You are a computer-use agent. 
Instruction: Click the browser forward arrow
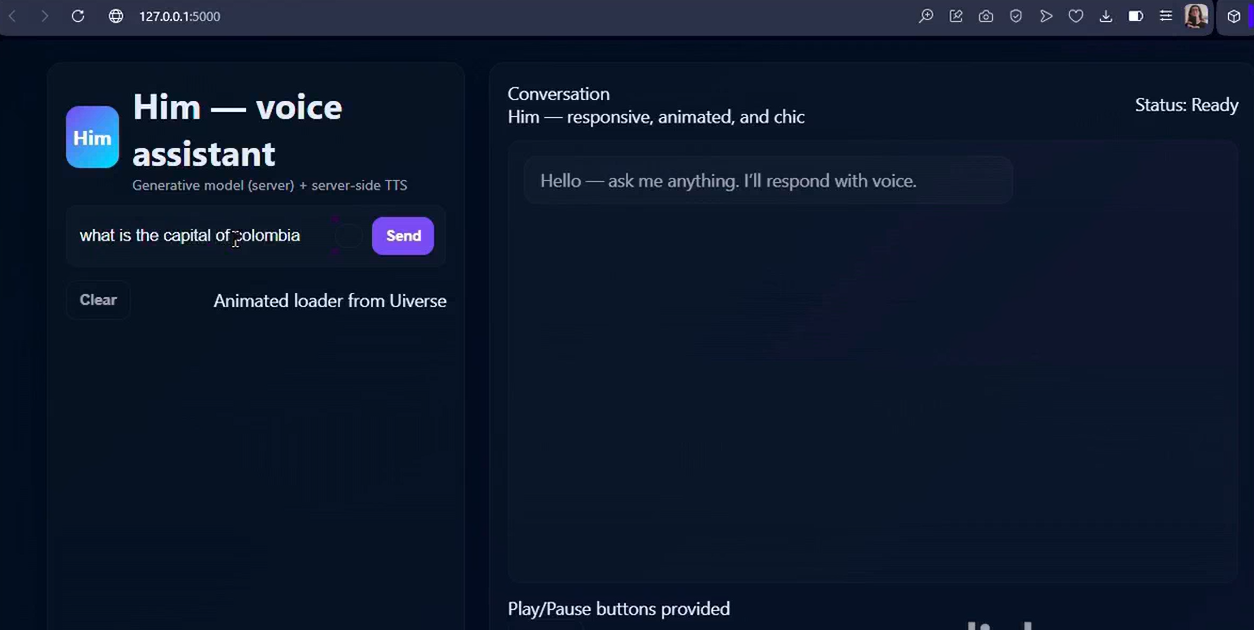[x=44, y=16]
